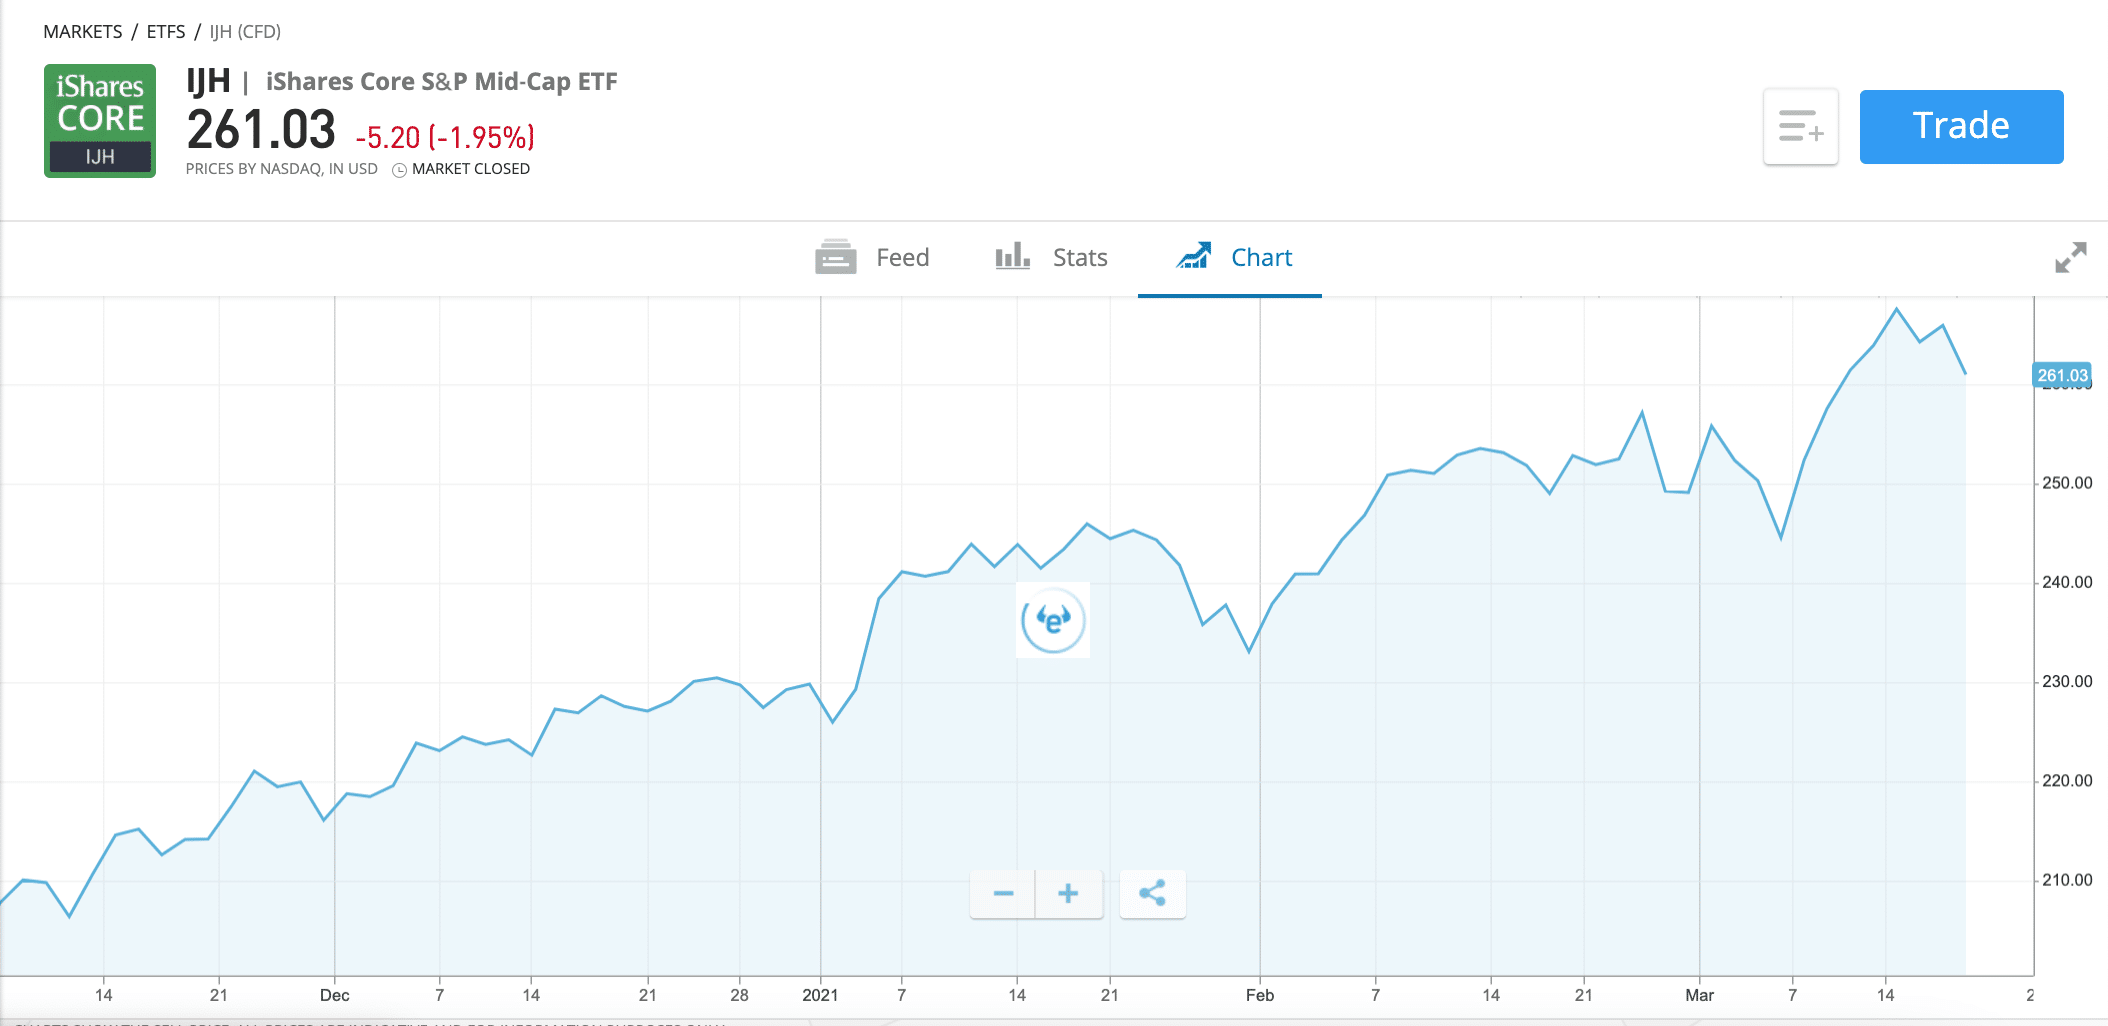This screenshot has height=1026, width=2108.
Task: Switch to the Feed tab
Action: coord(901,257)
